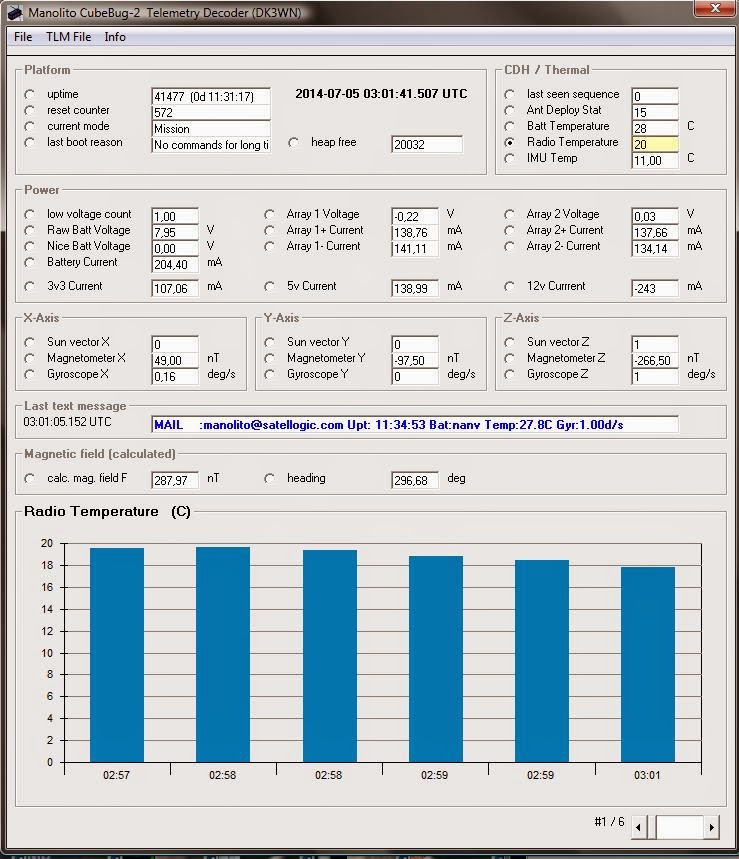Click scrollbar right arrow near #1 / 6
This screenshot has height=859, width=739.
coord(712,827)
